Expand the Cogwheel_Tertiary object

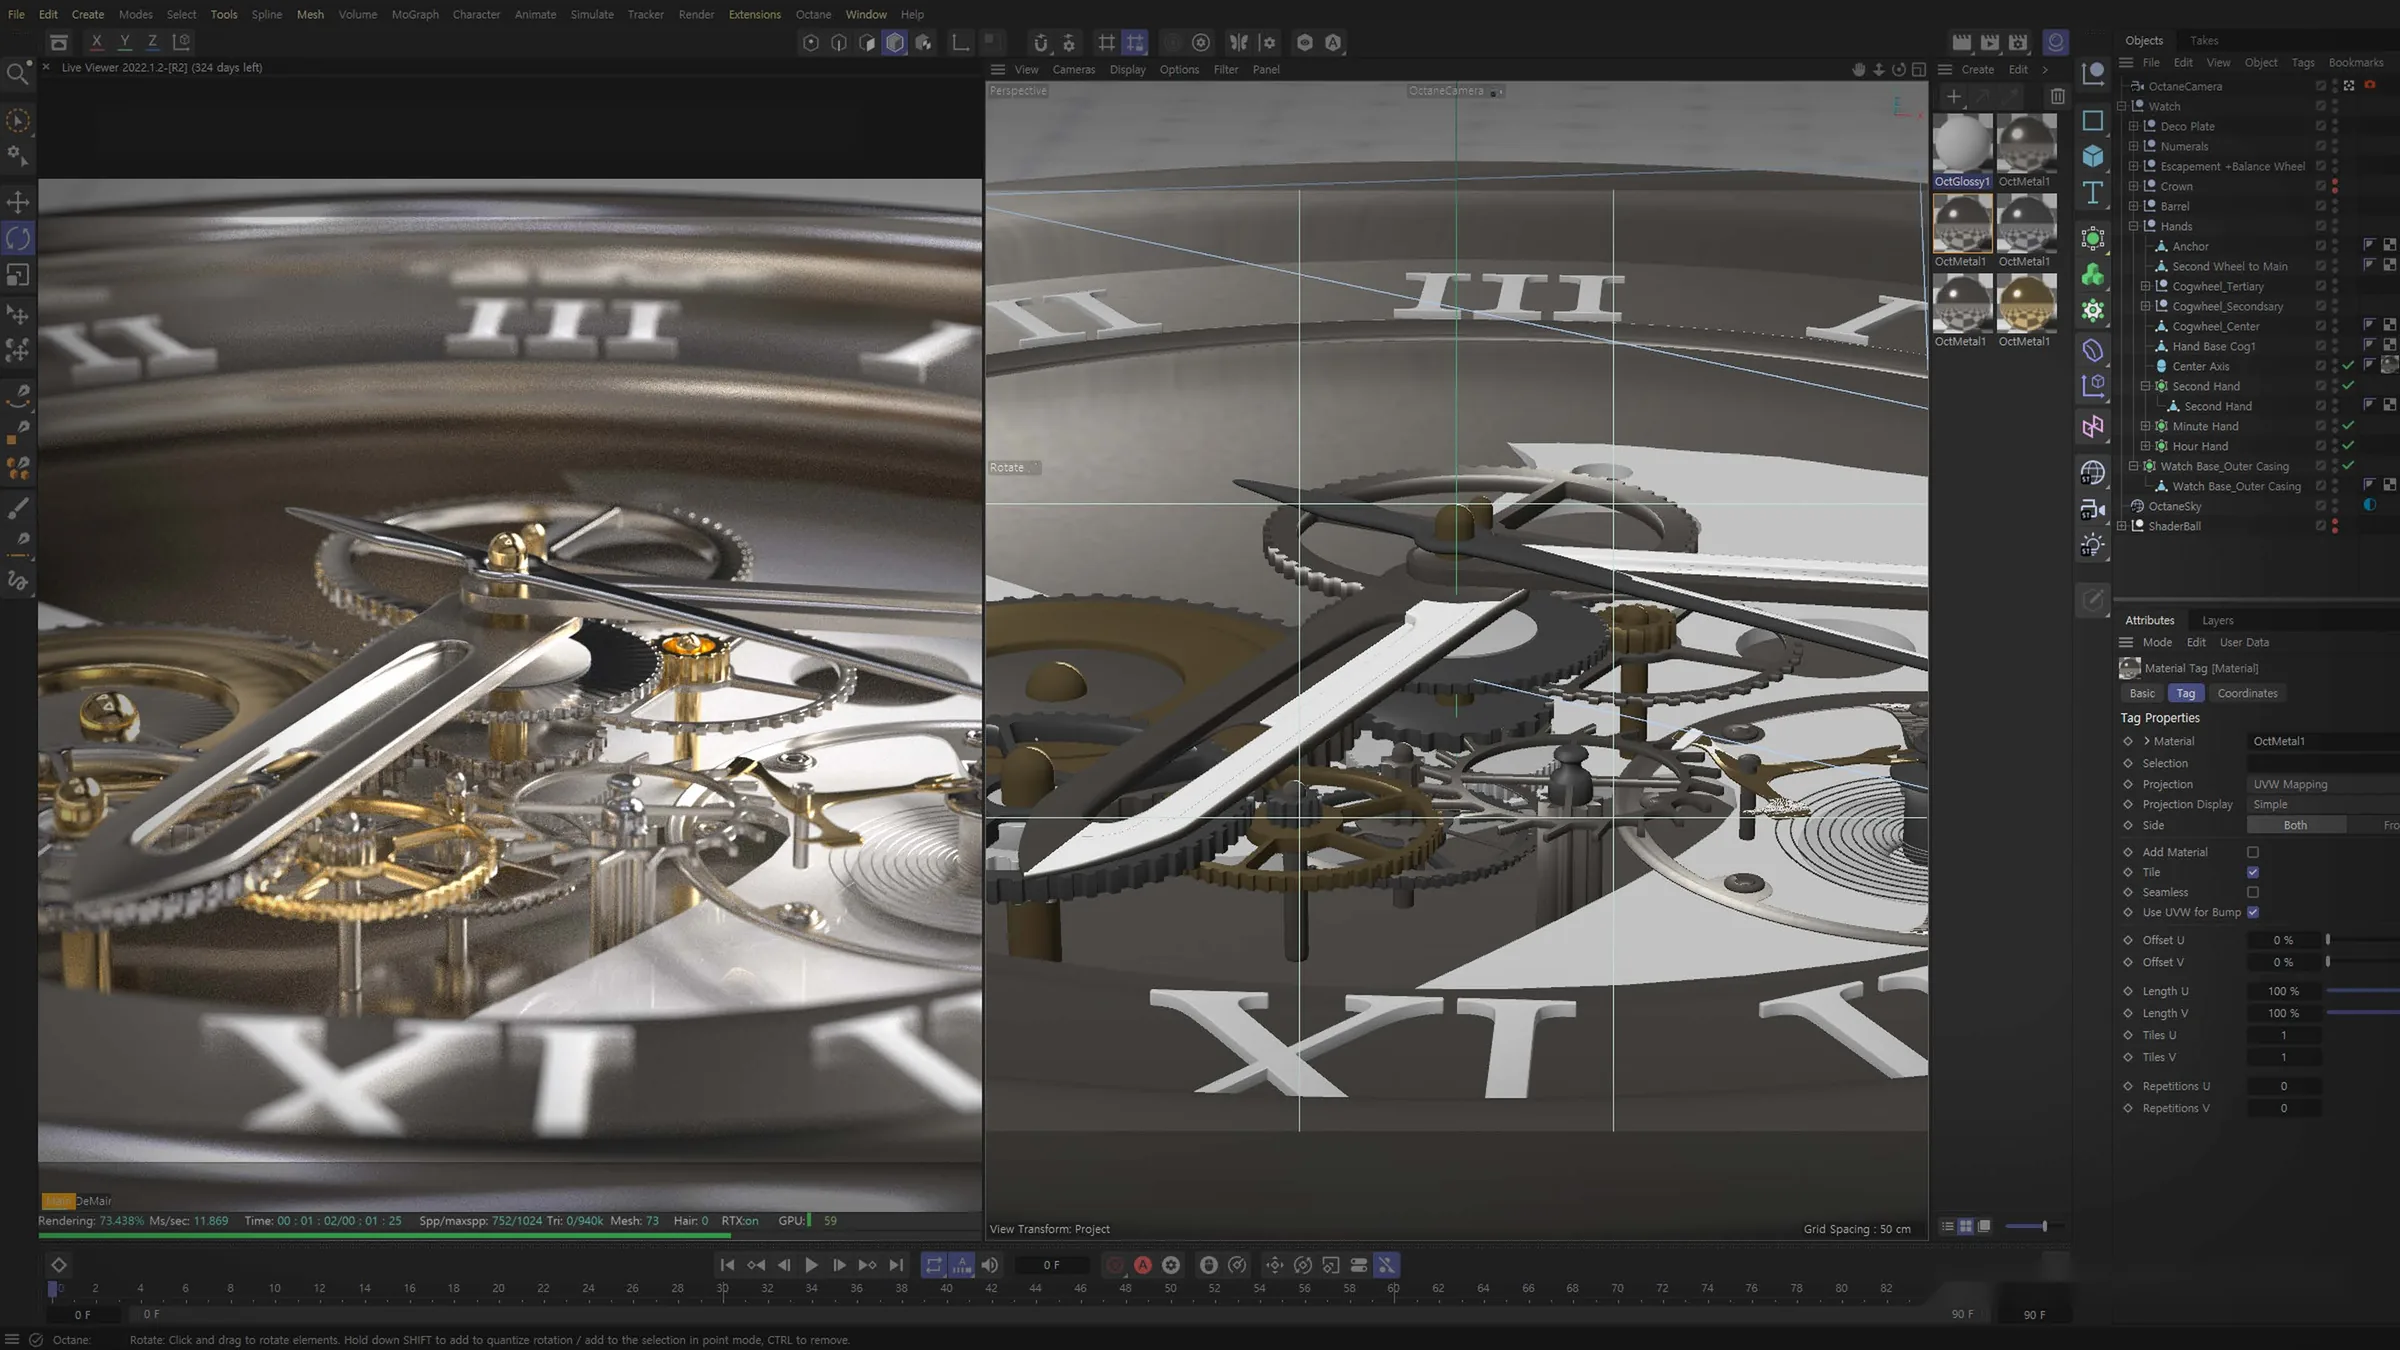point(2145,286)
